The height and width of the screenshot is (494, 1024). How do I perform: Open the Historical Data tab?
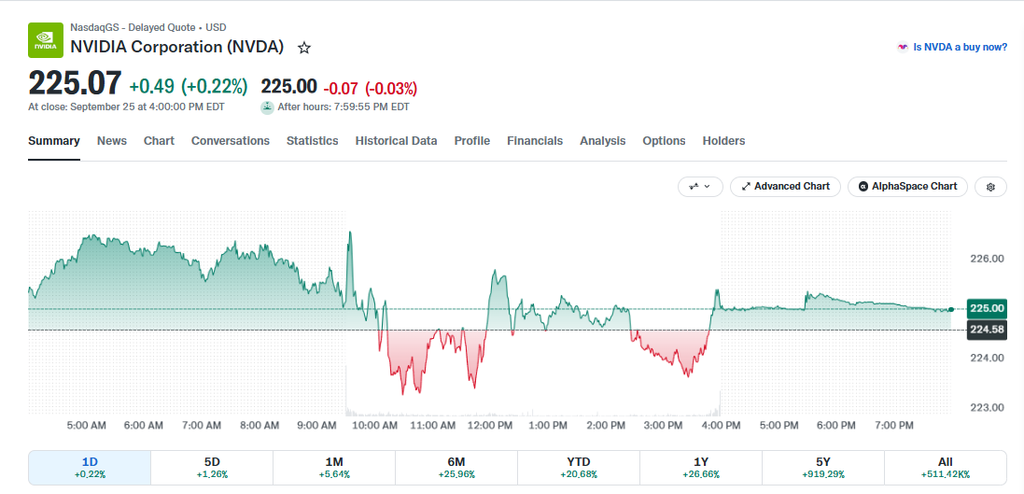click(396, 141)
